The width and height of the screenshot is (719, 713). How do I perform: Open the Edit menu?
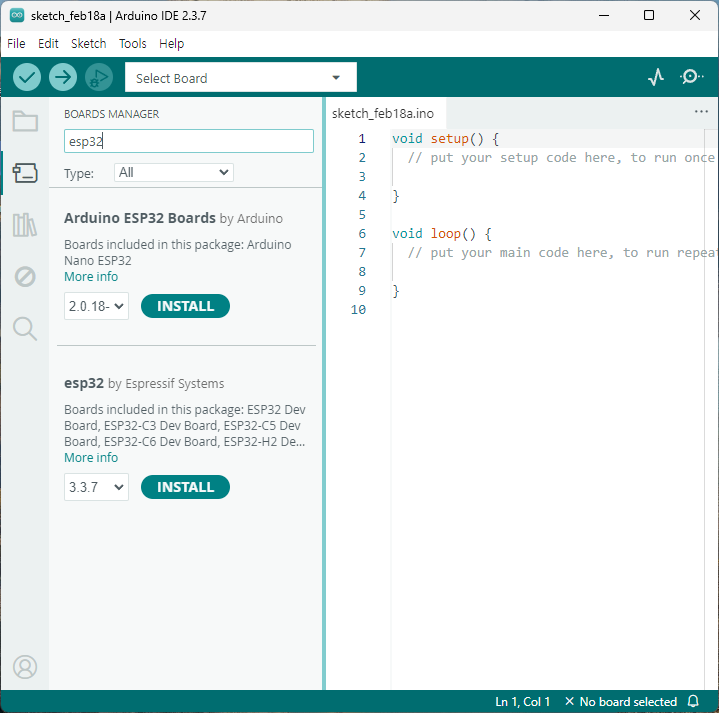tap(48, 44)
